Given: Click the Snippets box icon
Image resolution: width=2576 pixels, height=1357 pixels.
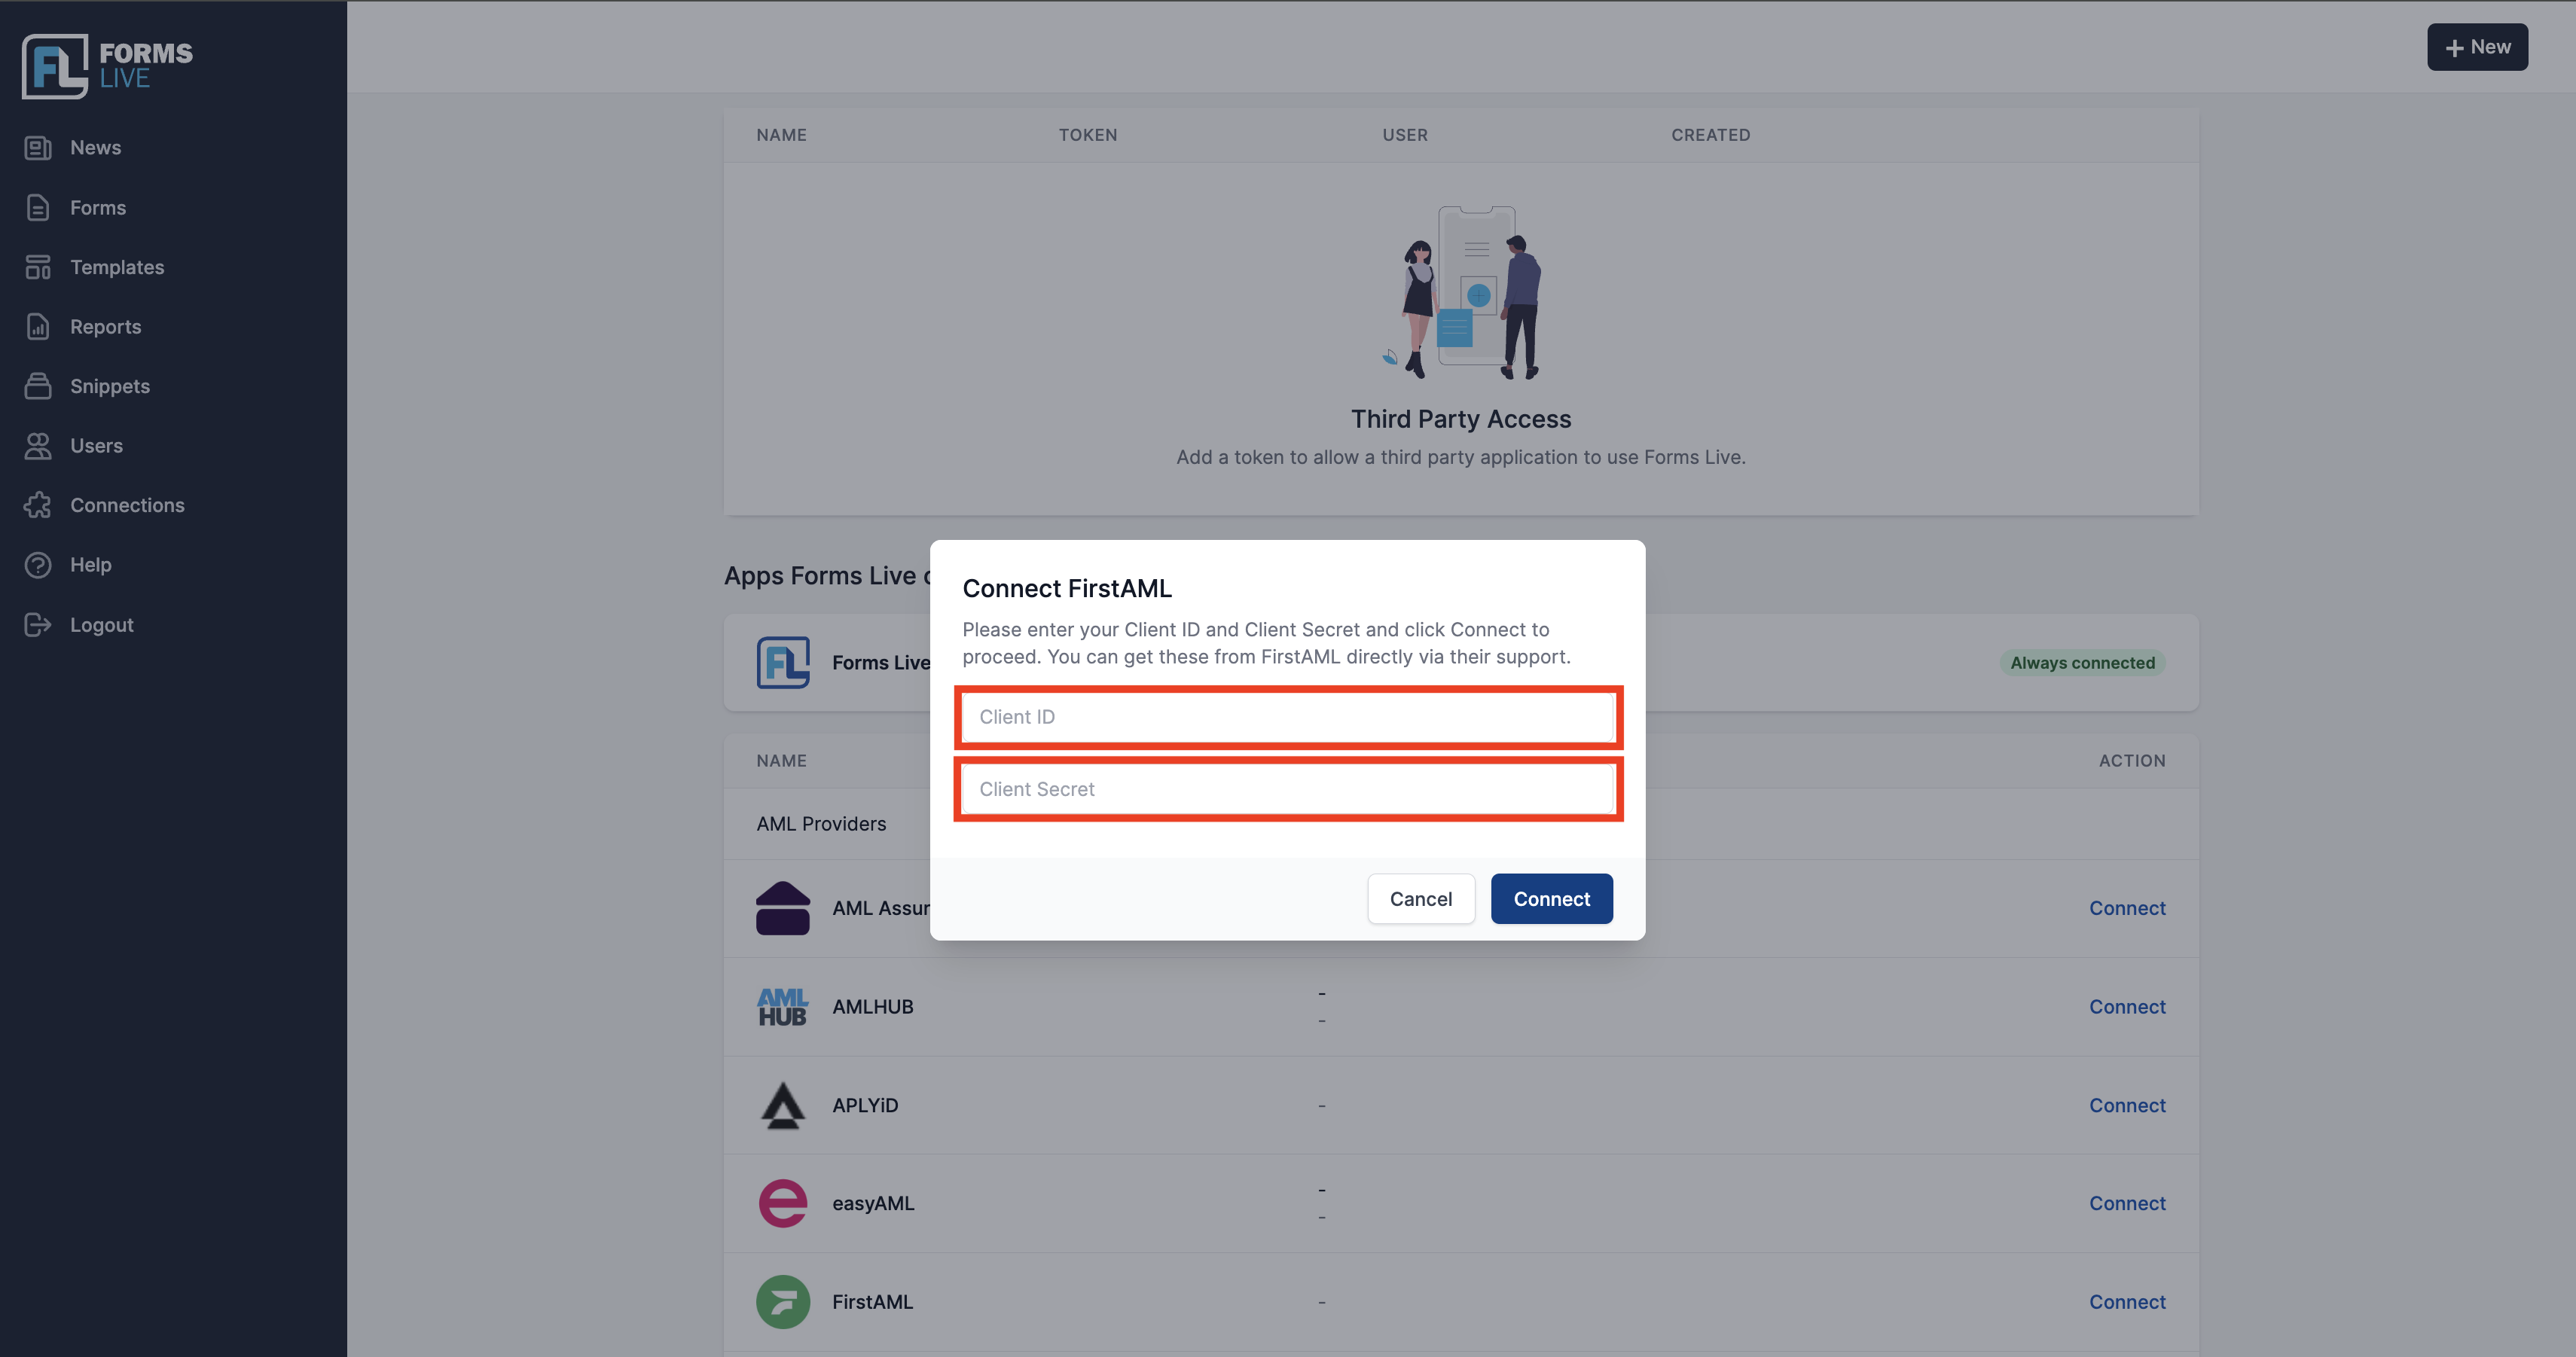Looking at the screenshot, I should pos(38,386).
